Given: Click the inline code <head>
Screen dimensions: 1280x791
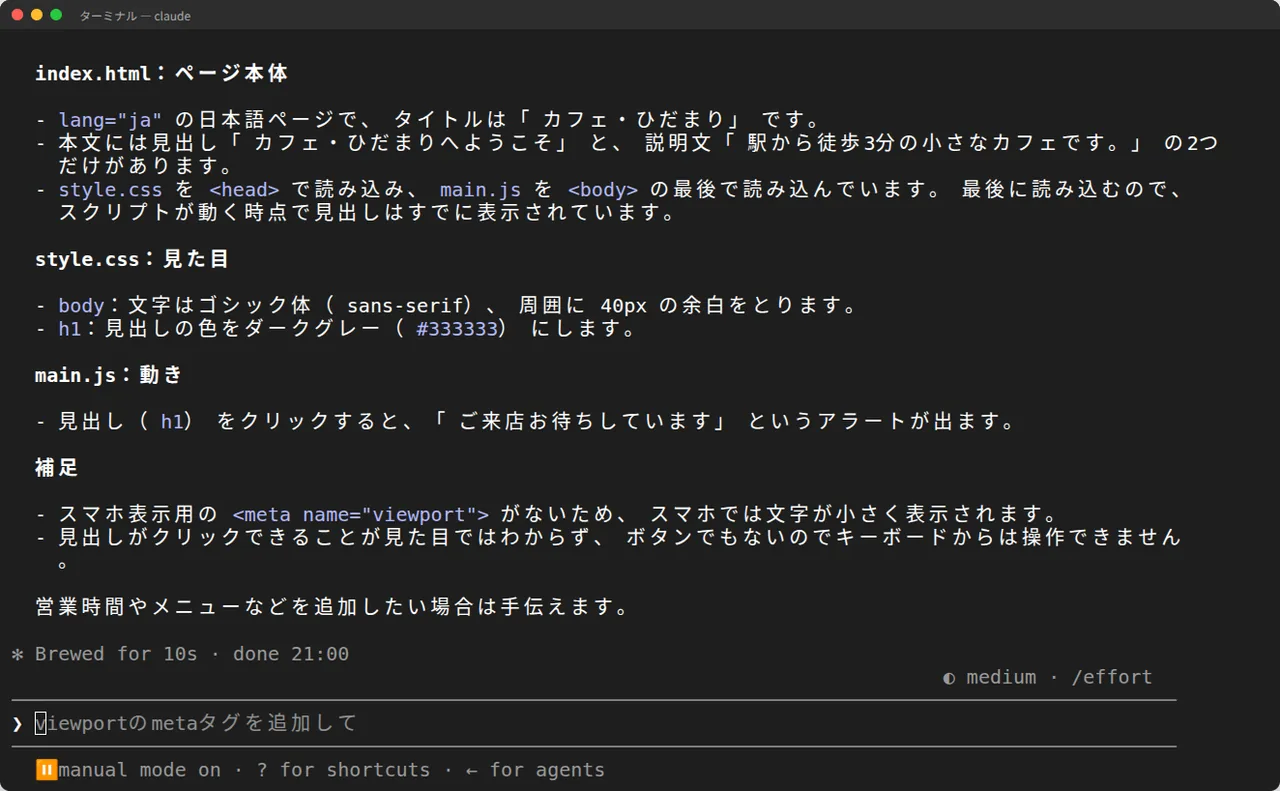Looking at the screenshot, I should (244, 190).
